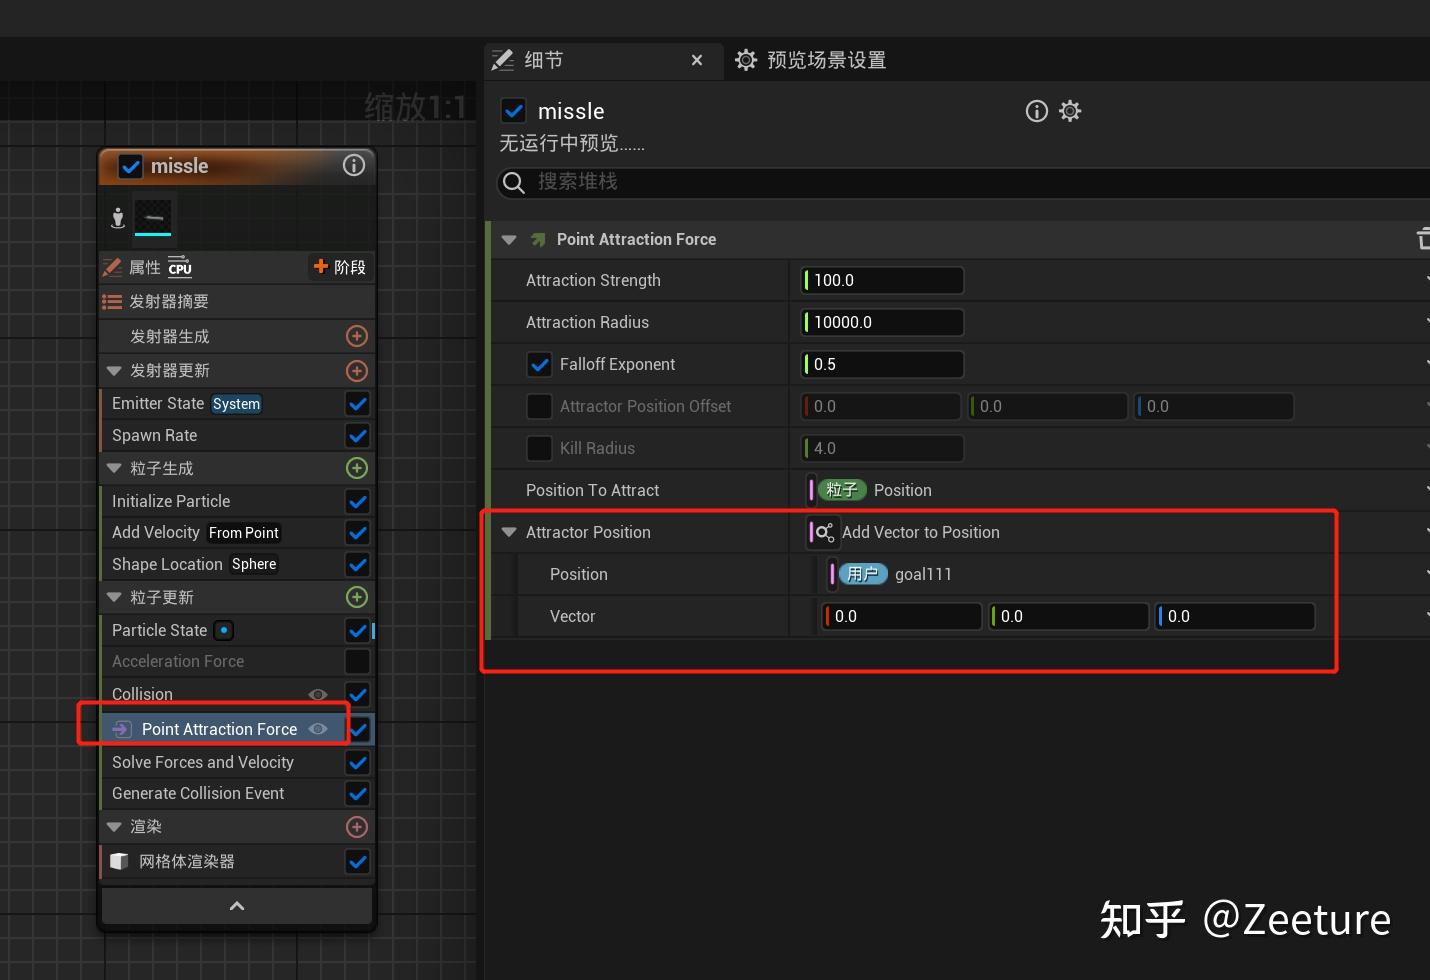1430x980 pixels.
Task: Click the emitter thumbnail in missle node
Action: click(x=153, y=217)
